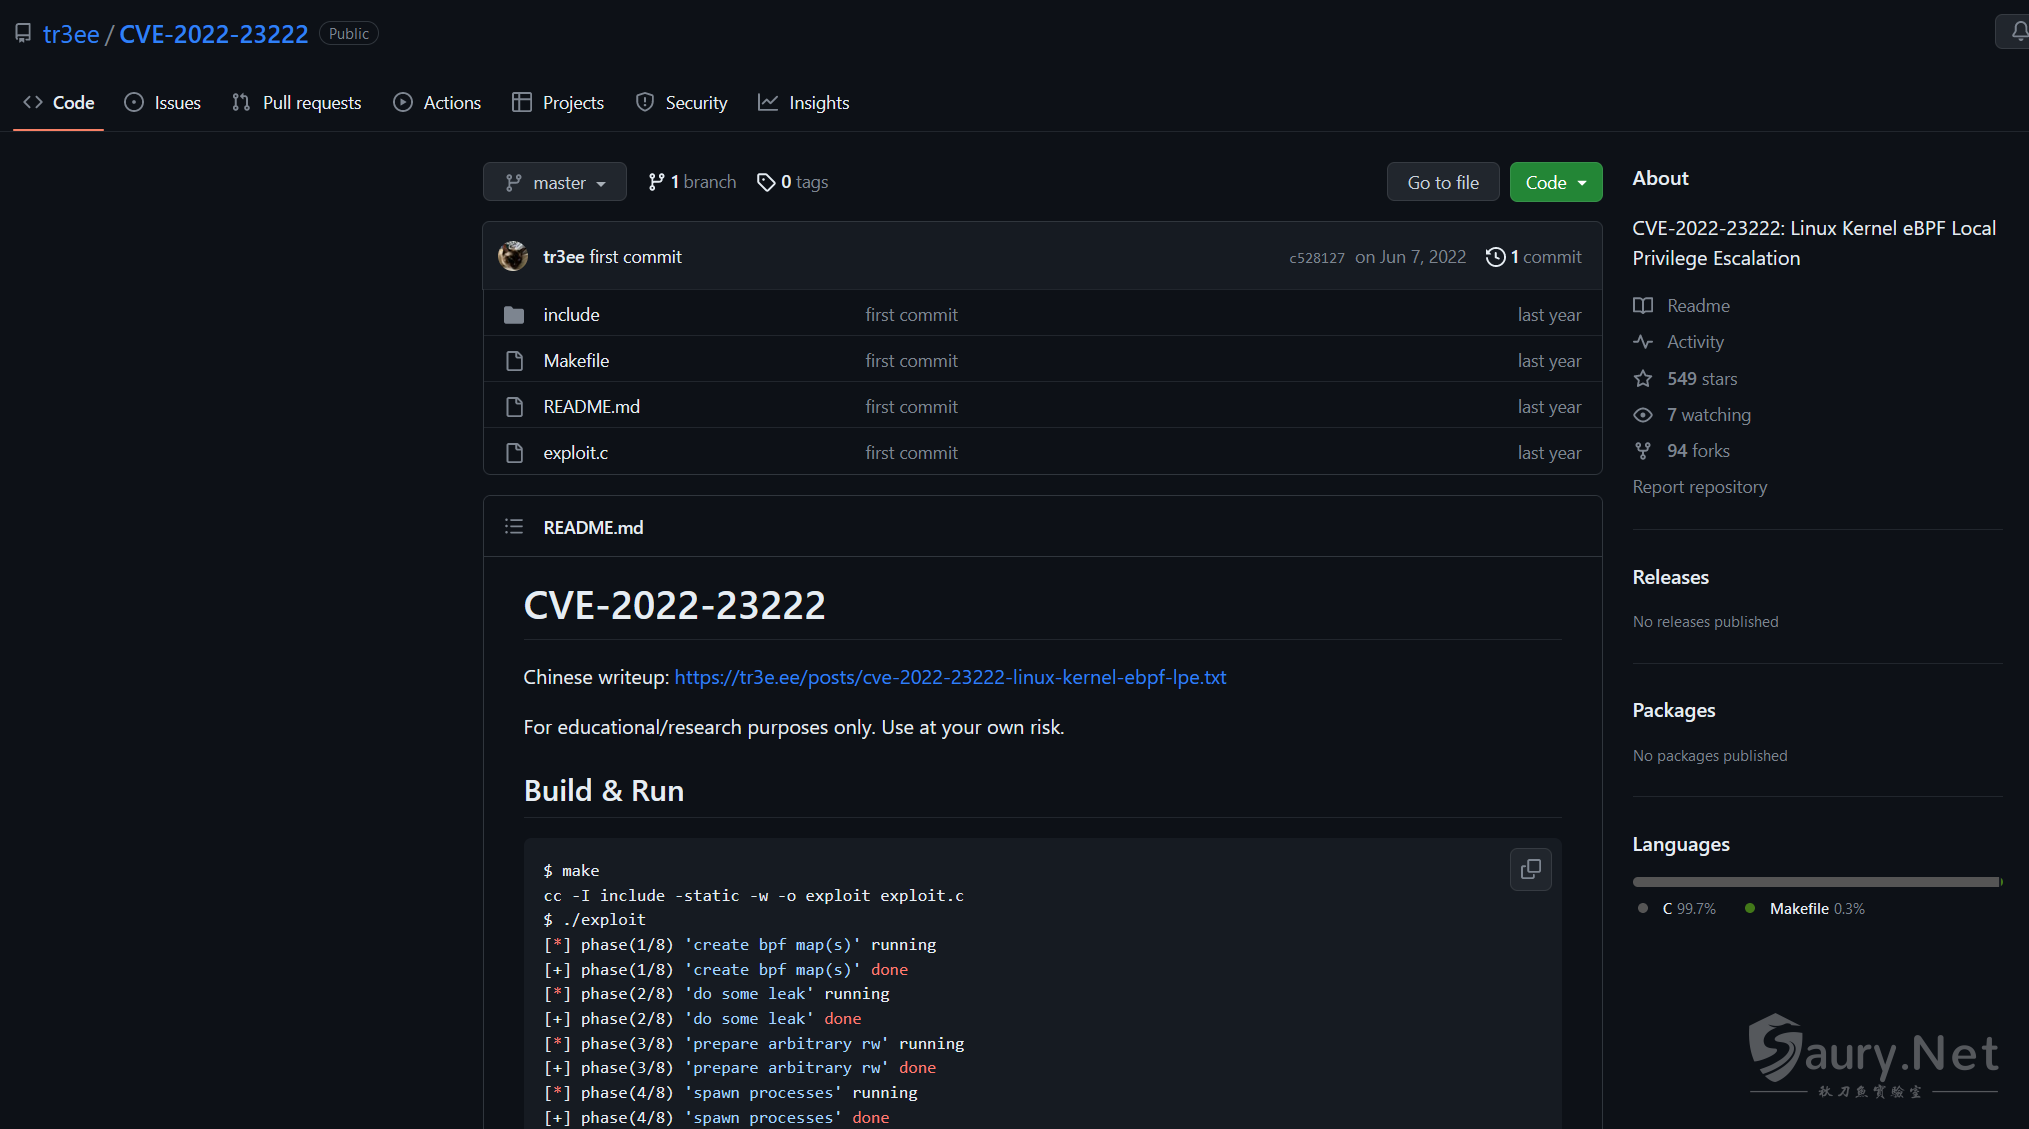Open the exploit.c file
This screenshot has width=2029, height=1129.
point(575,453)
